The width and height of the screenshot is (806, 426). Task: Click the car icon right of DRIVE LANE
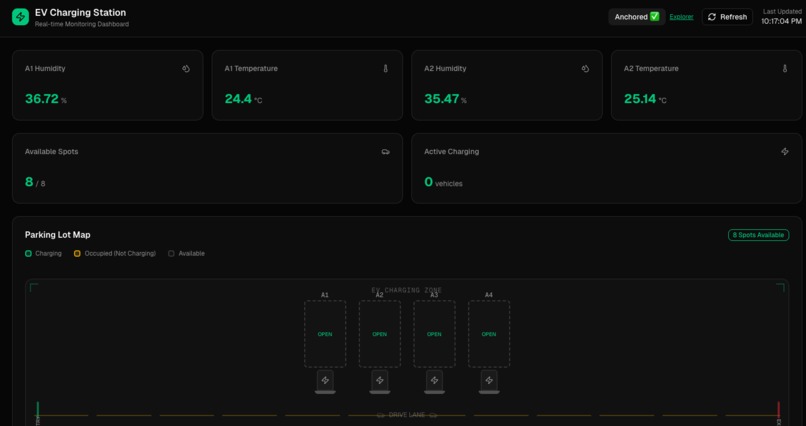433,415
